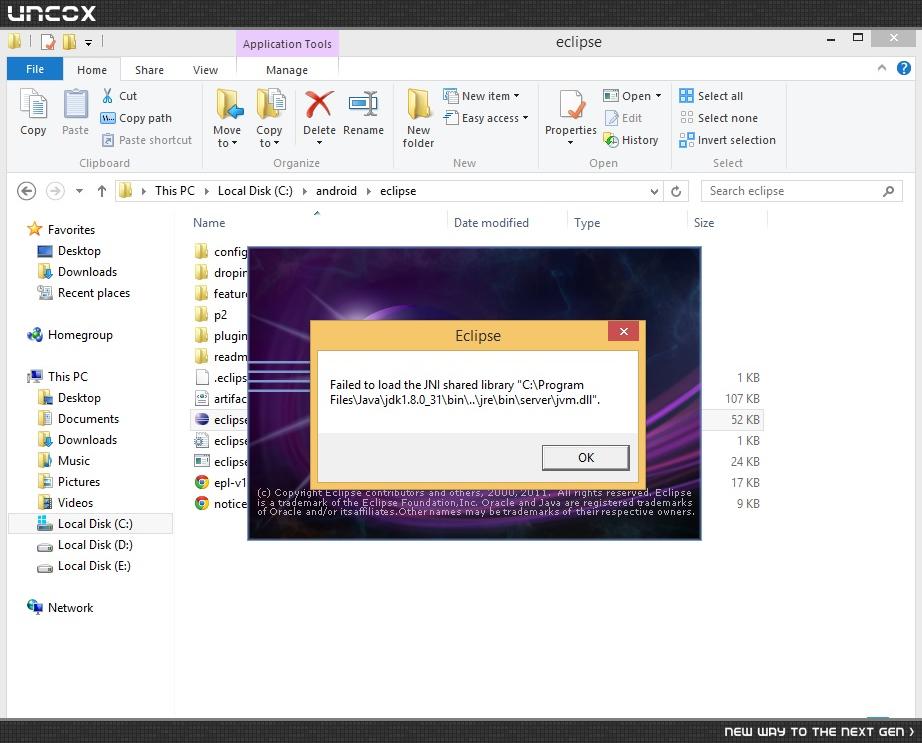Viewport: 922px width, 743px height.
Task: Open the New item dropdown
Action: coord(482,96)
